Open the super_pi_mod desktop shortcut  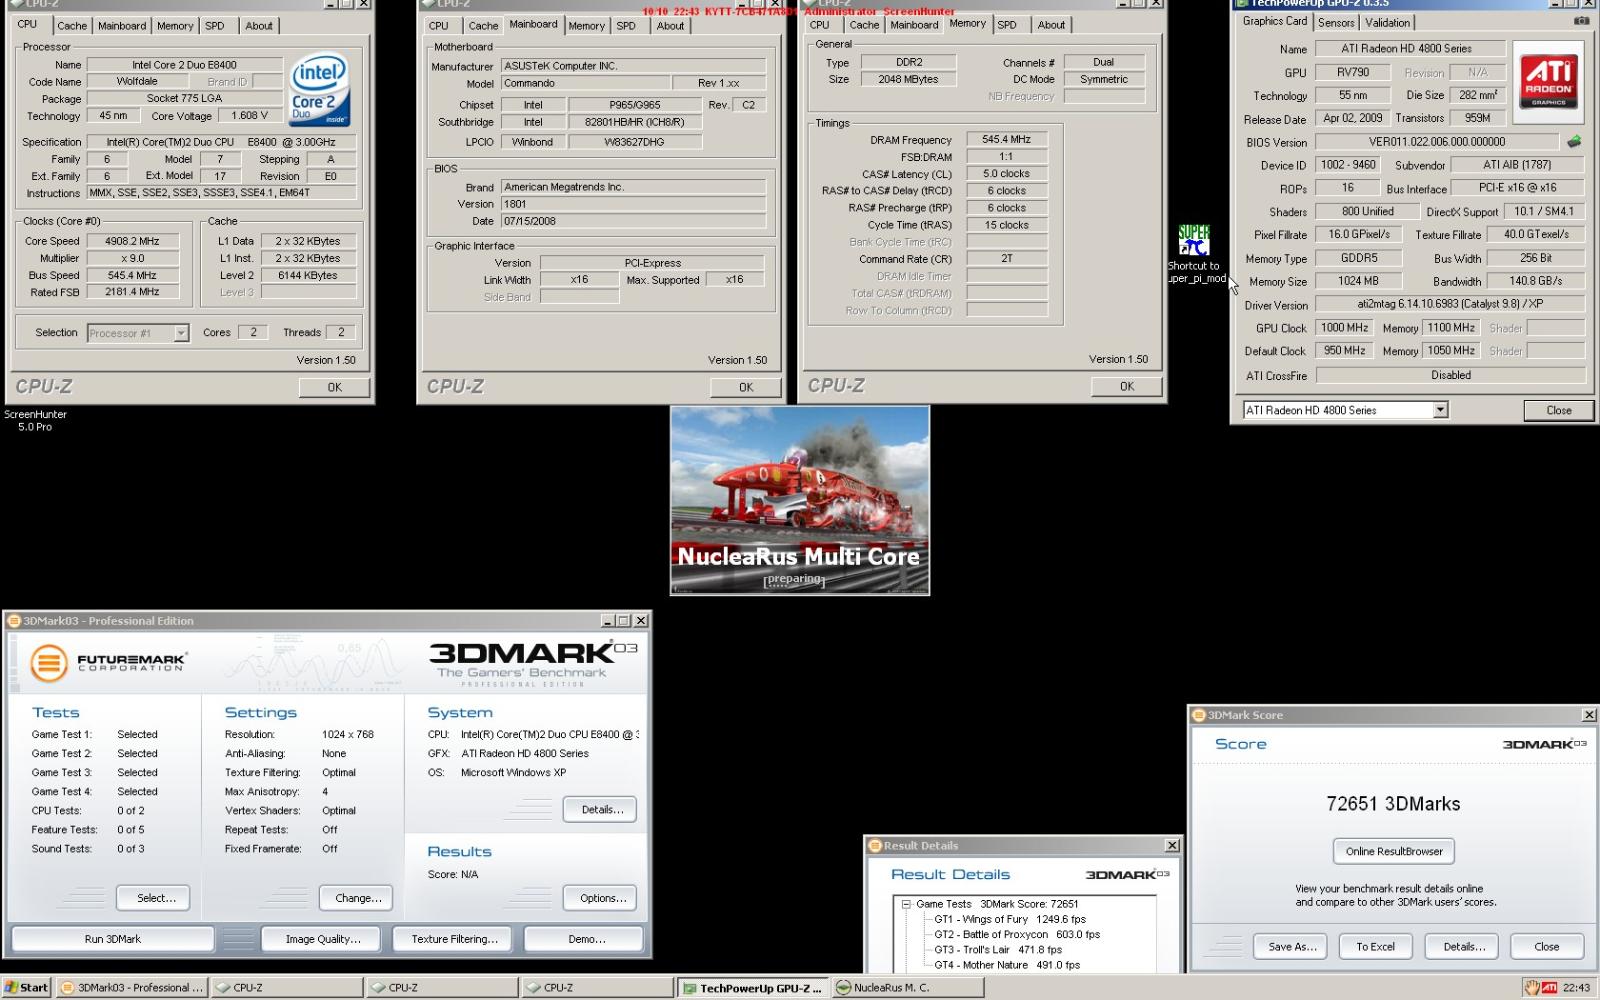(1194, 255)
